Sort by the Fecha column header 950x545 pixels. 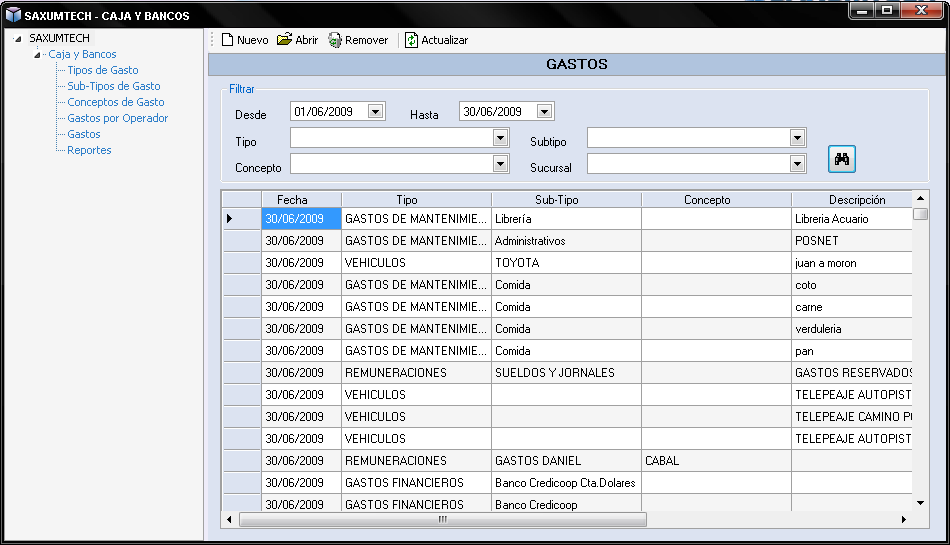click(x=301, y=200)
